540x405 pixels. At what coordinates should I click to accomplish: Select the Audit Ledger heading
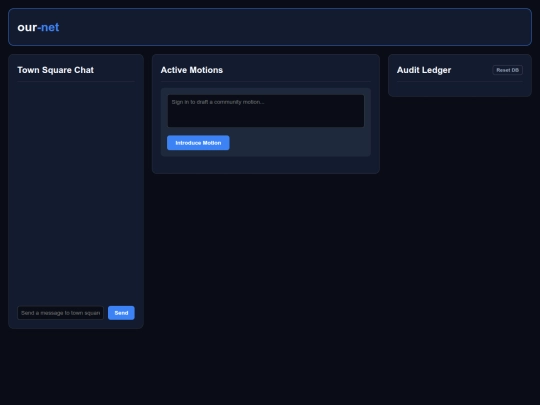(424, 70)
